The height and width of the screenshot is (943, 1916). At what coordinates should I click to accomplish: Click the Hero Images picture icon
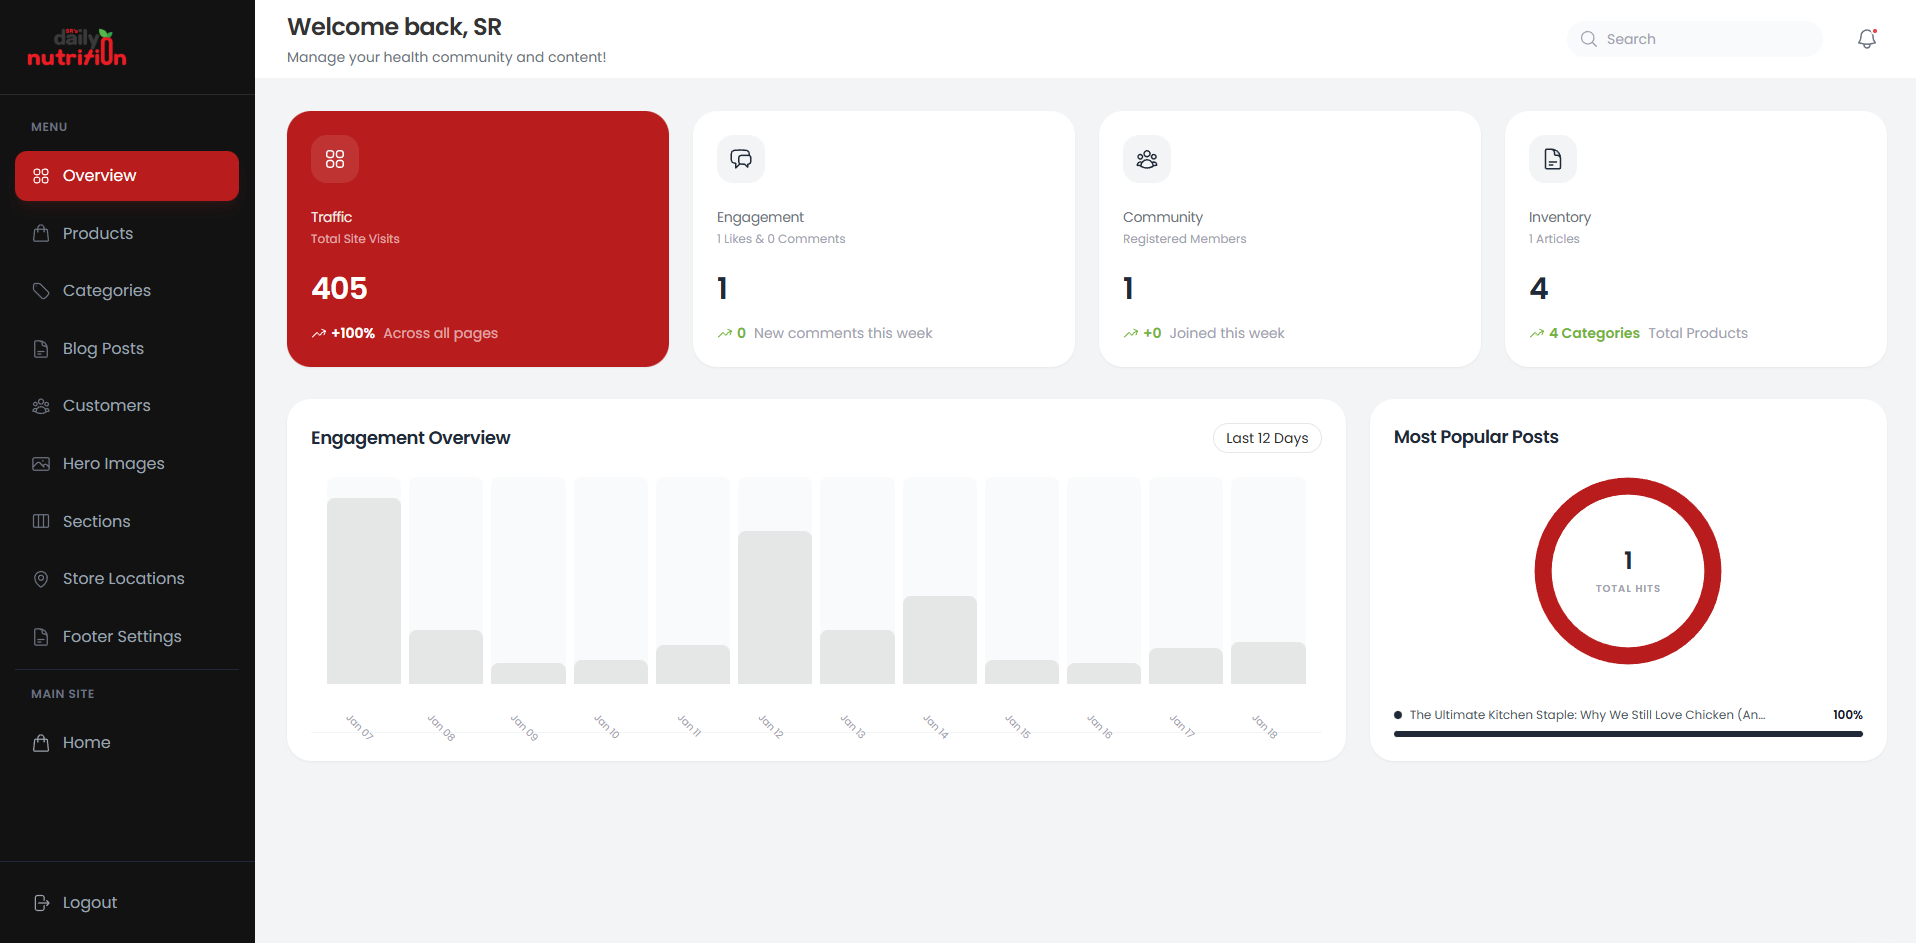pyautogui.click(x=41, y=463)
